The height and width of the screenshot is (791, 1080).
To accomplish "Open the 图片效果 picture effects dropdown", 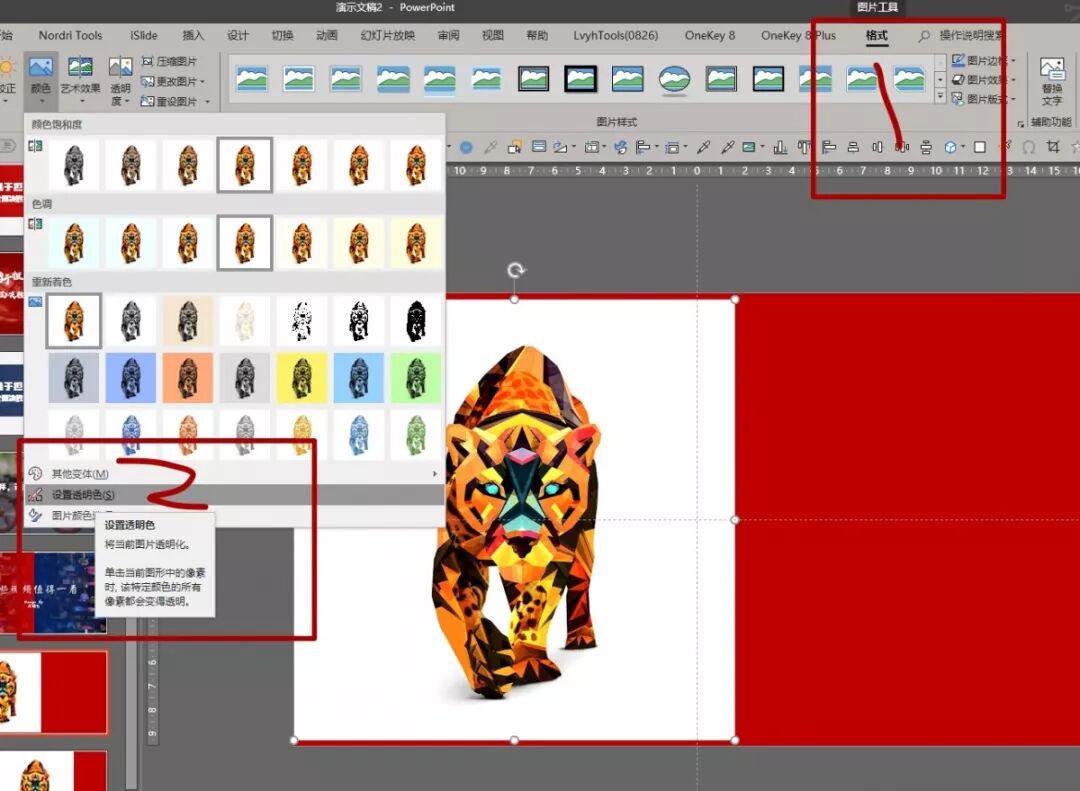I will click(x=984, y=80).
